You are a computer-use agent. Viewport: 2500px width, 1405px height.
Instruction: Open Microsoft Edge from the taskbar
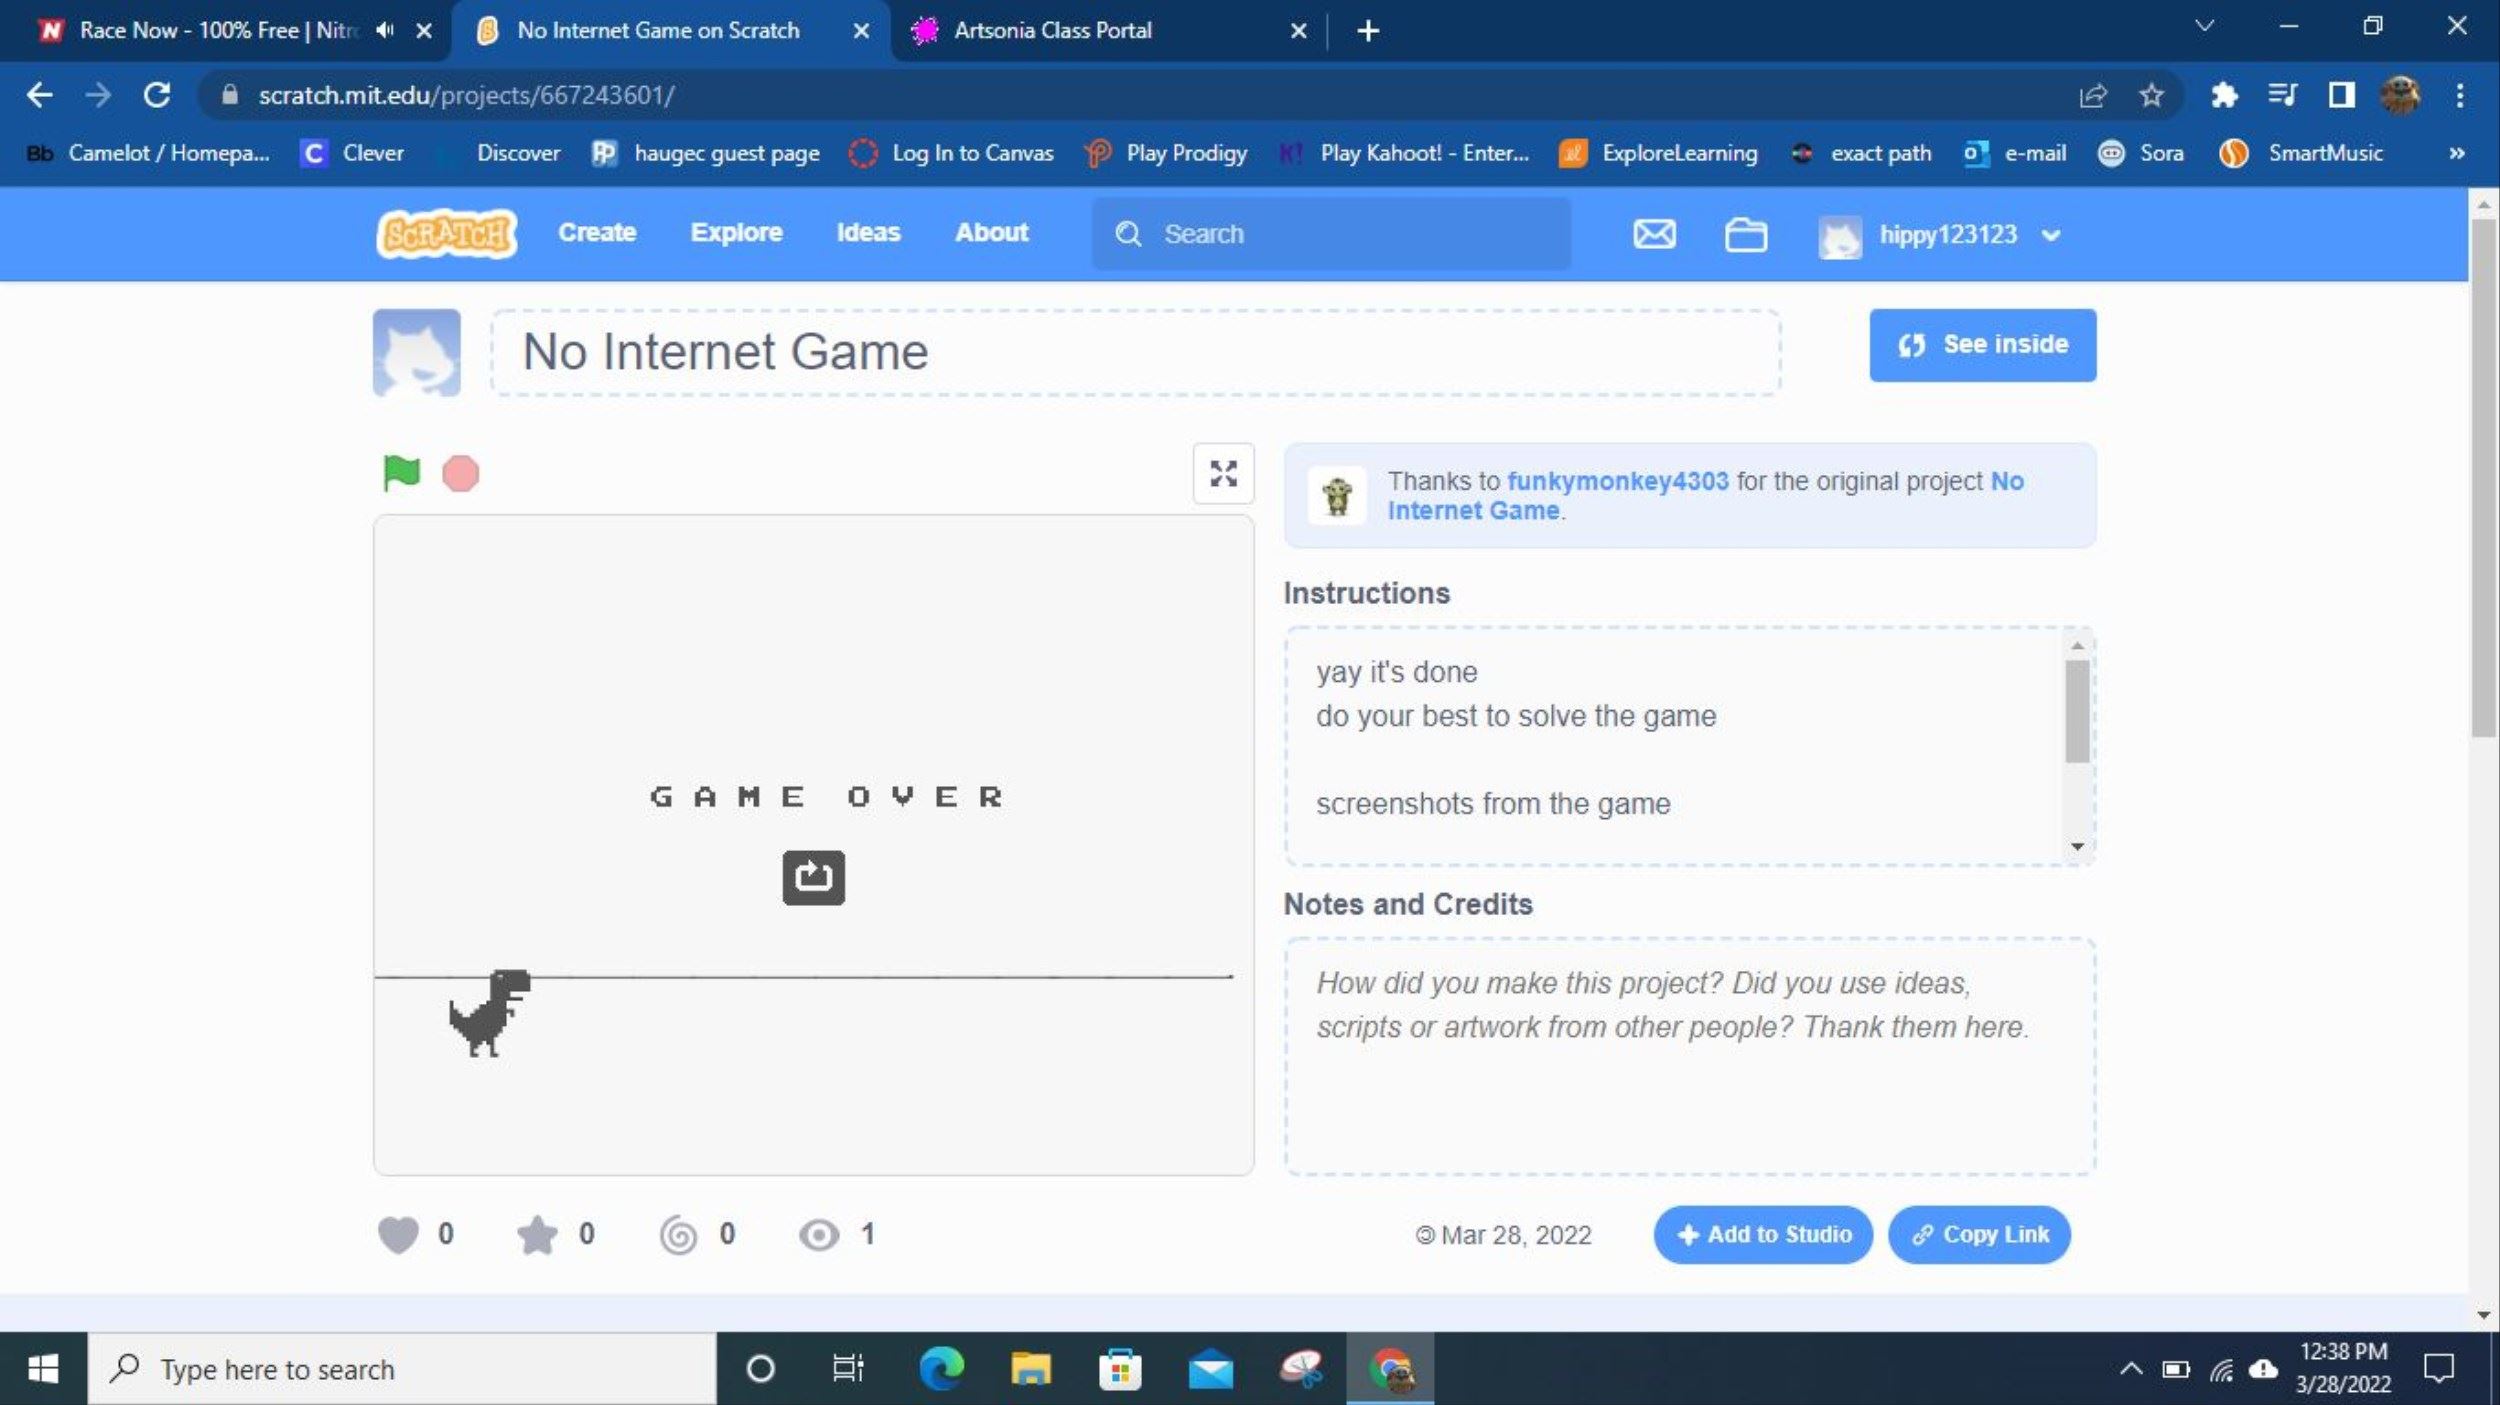tap(940, 1368)
